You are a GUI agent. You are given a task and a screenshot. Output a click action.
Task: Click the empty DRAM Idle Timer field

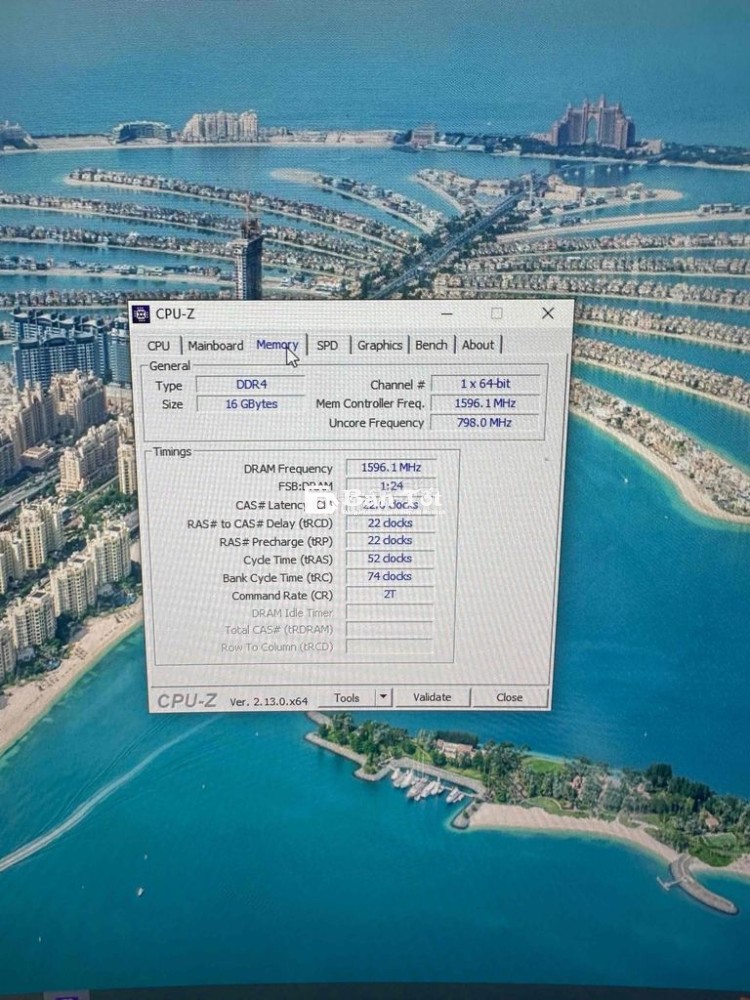pyautogui.click(x=390, y=612)
